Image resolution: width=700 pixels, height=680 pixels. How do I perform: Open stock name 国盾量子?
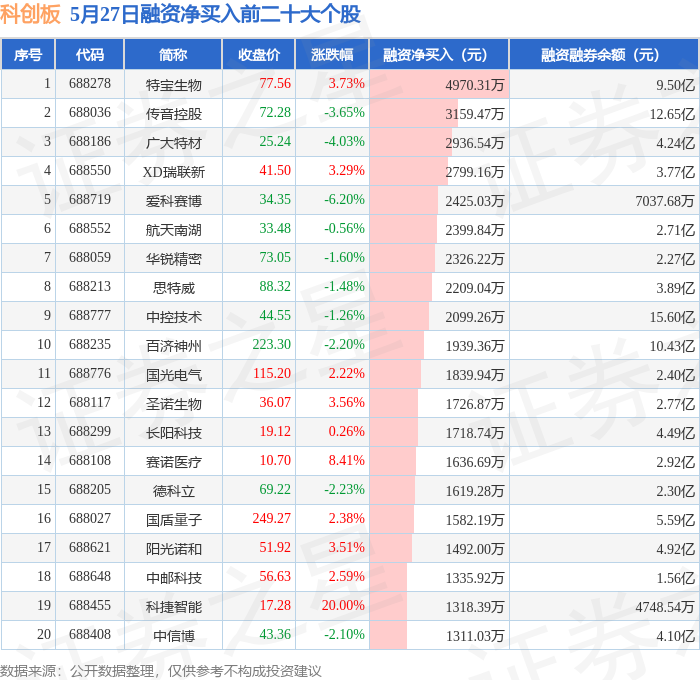[174, 519]
